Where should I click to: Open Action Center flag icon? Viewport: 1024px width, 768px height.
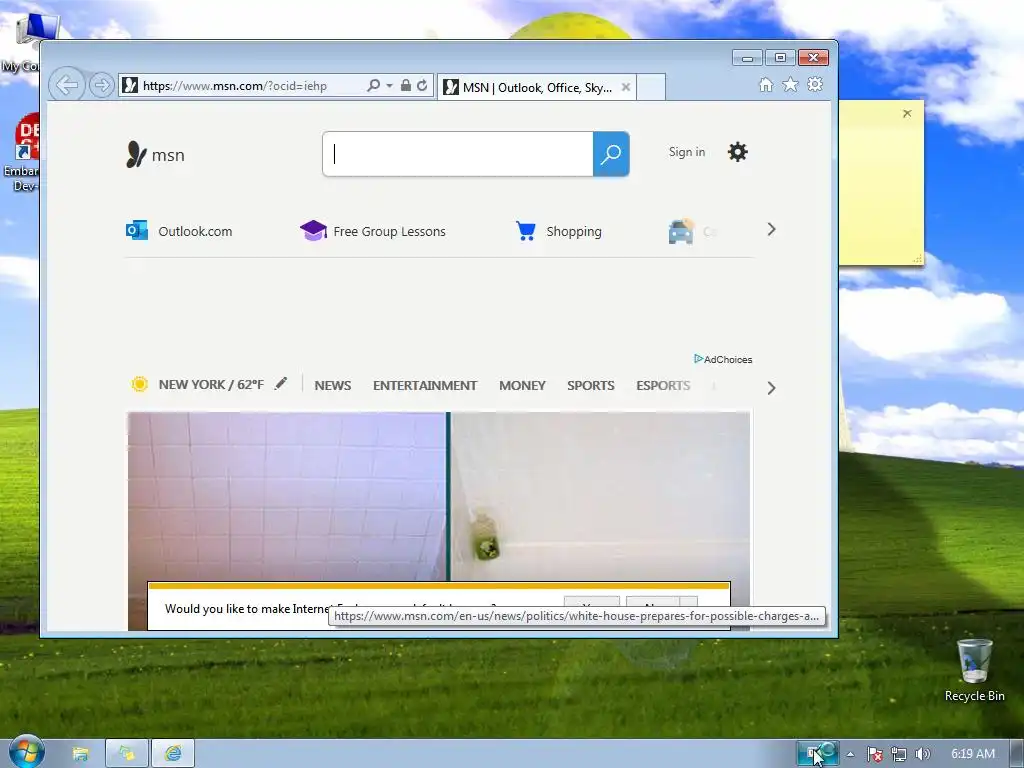click(x=875, y=754)
